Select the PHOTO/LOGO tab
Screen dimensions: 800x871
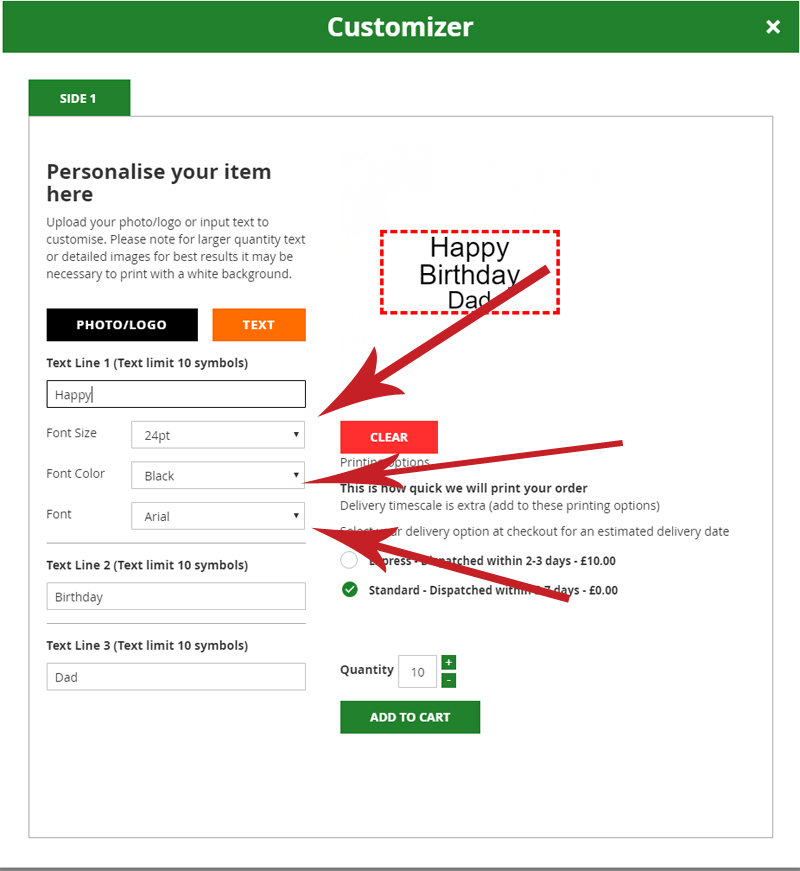pyautogui.click(x=122, y=325)
